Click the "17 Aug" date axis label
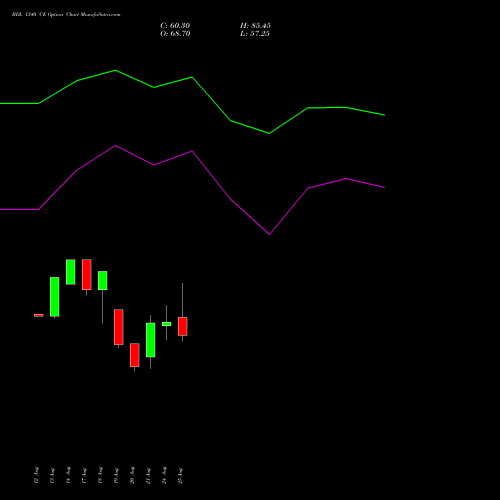 click(x=84, y=475)
